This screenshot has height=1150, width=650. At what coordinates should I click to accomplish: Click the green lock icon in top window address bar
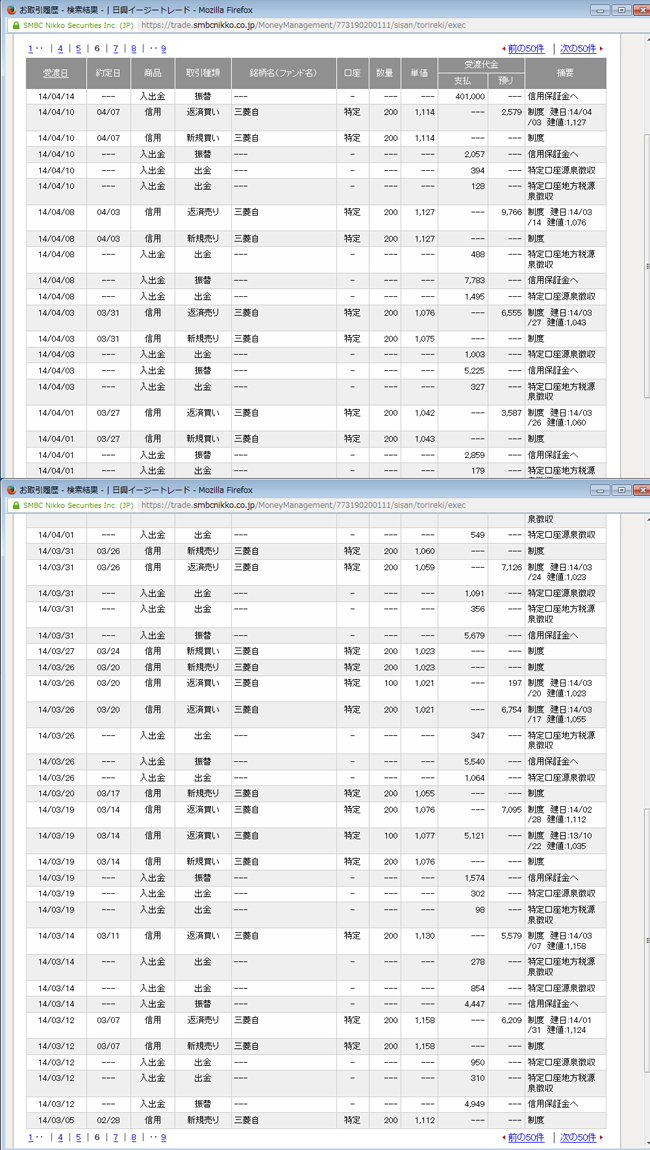point(15,24)
